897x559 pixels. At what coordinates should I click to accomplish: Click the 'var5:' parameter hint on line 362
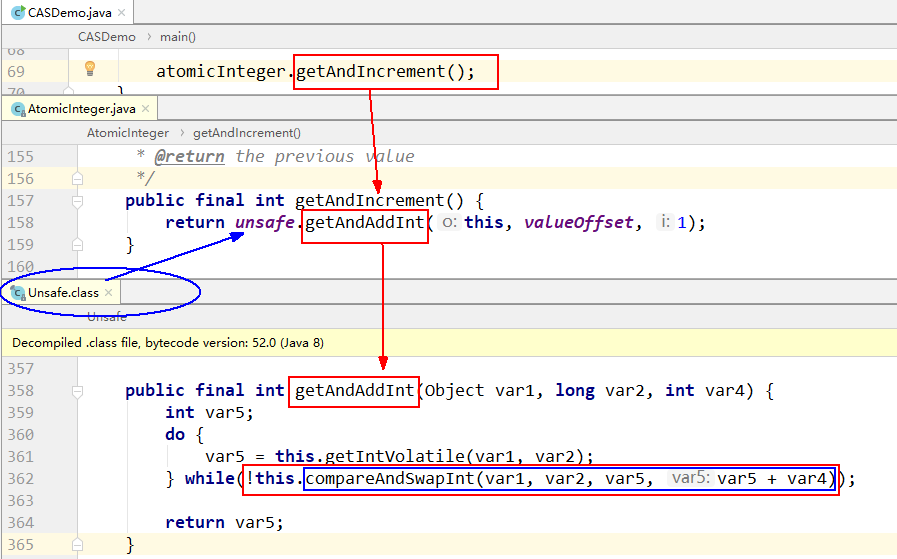[690, 478]
